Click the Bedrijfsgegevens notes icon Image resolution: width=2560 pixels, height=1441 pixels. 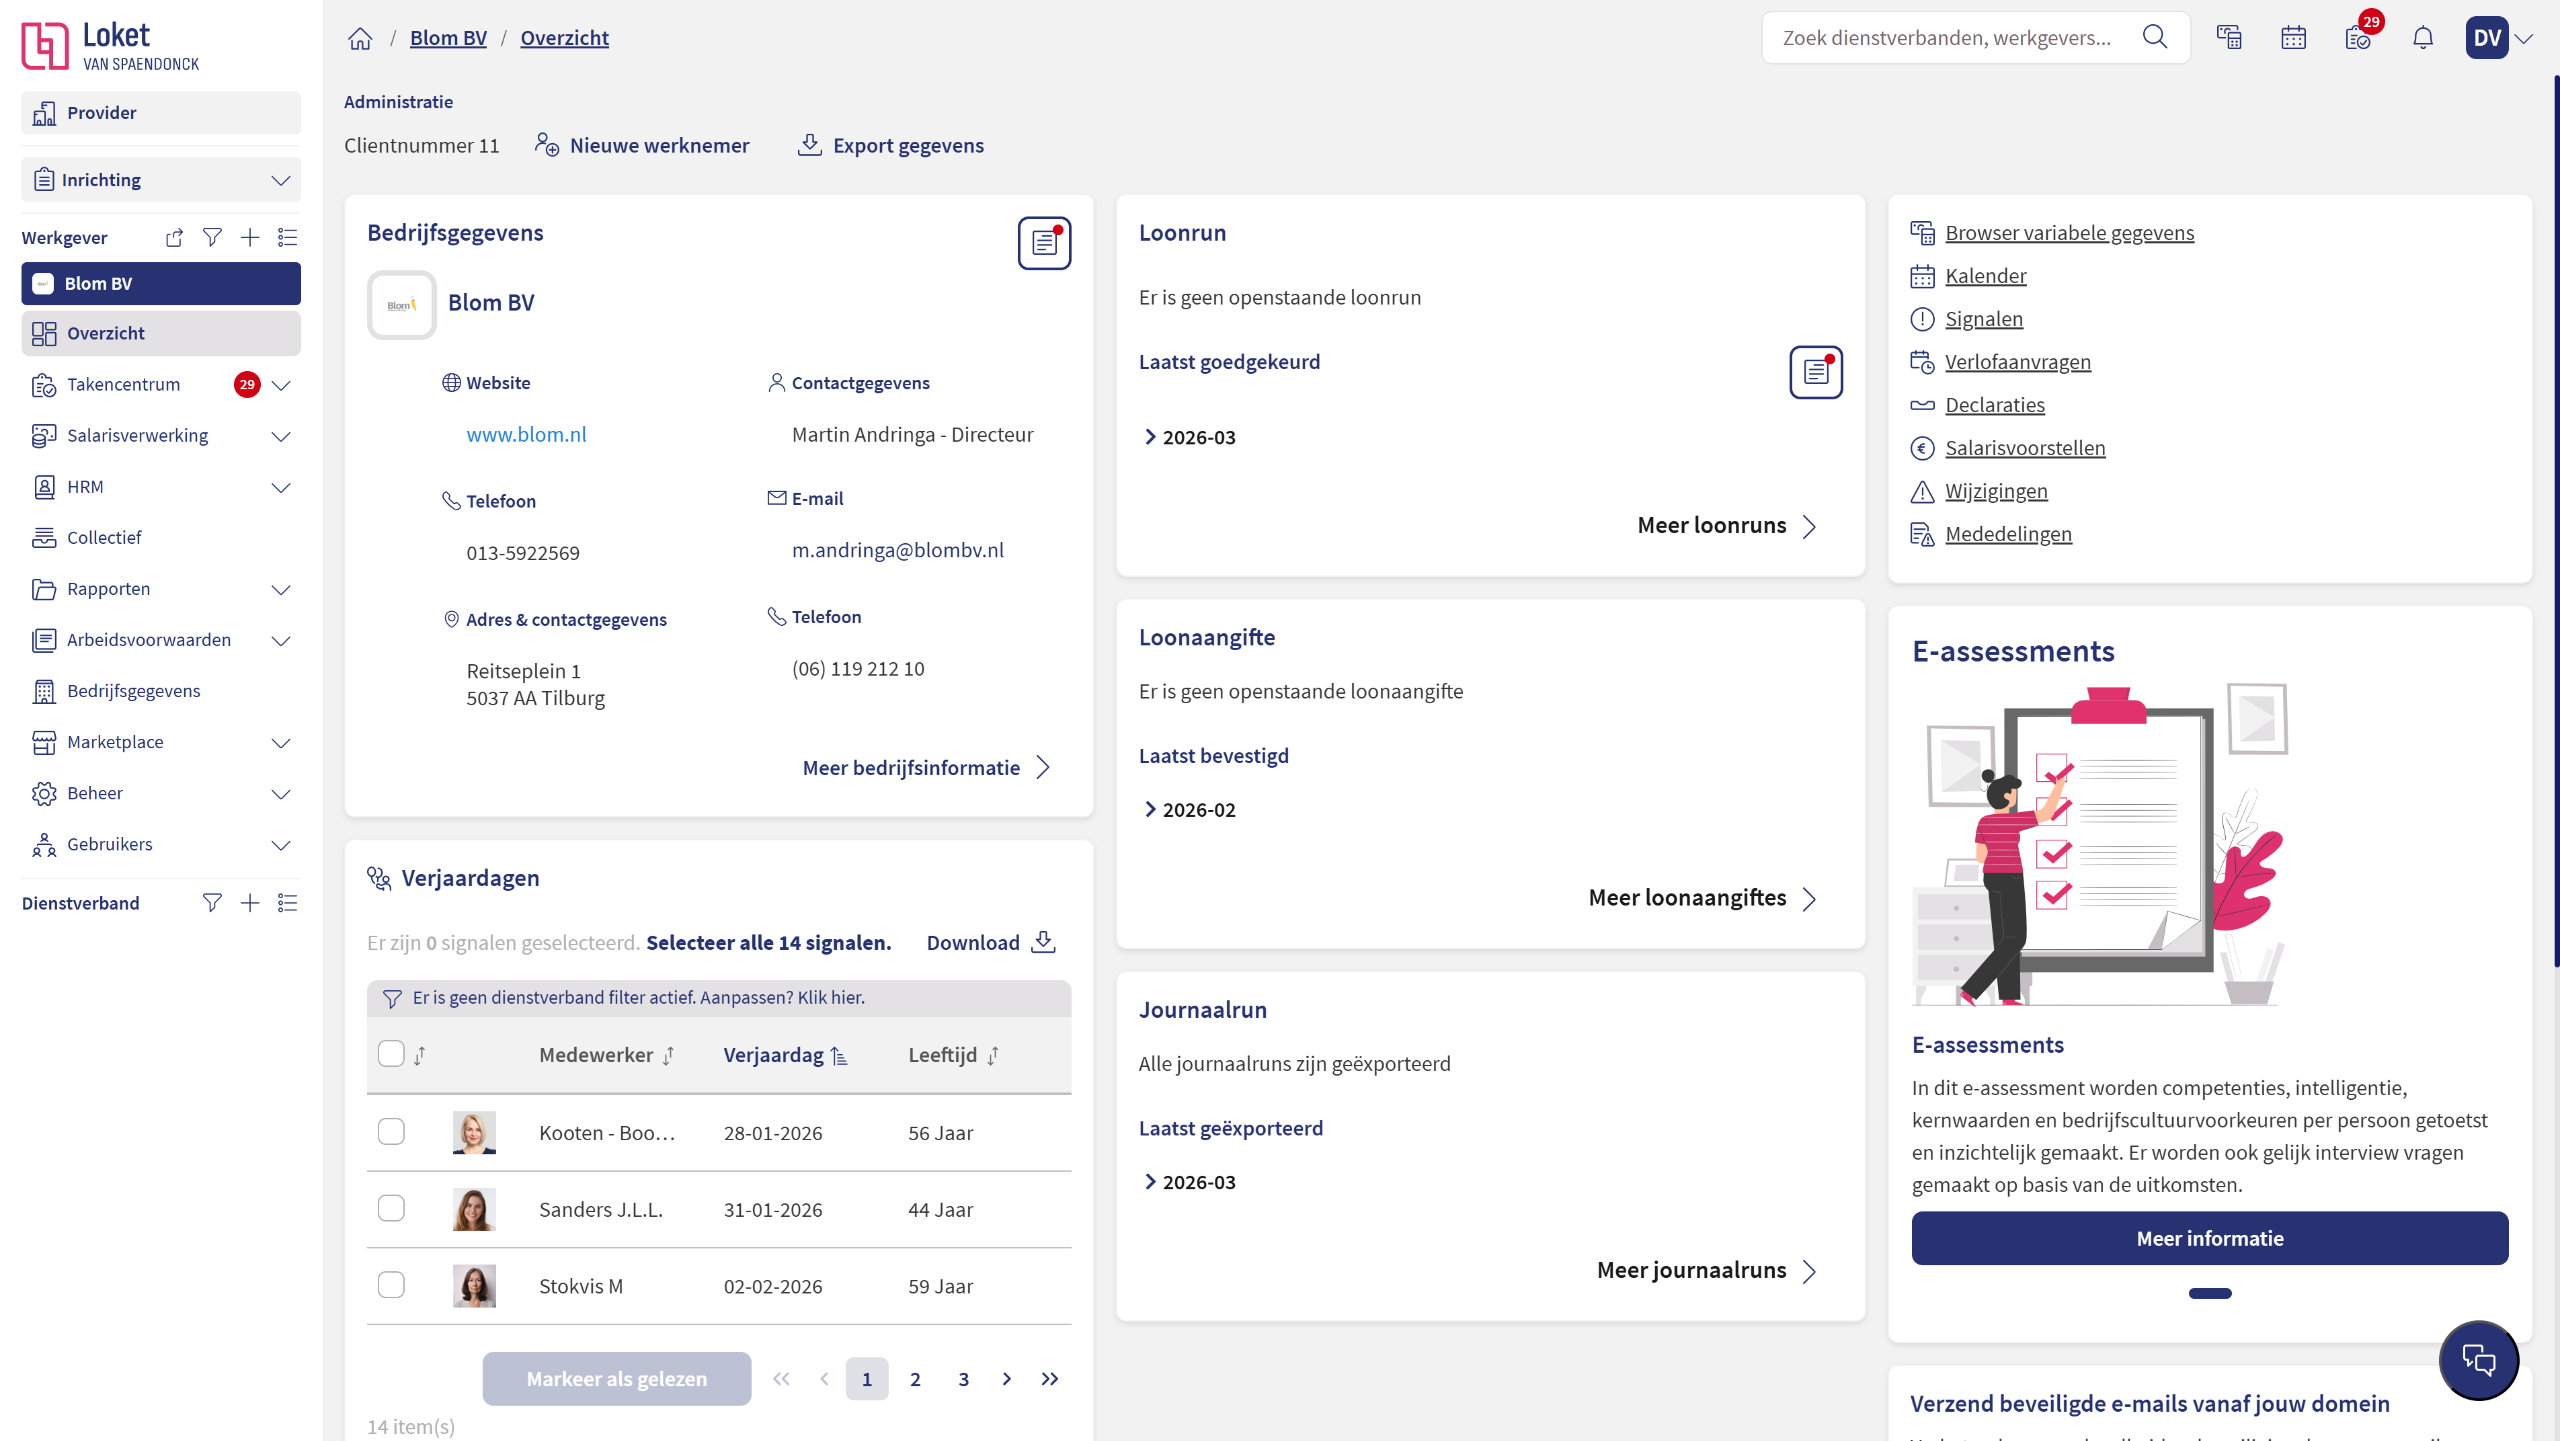[x=1044, y=243]
